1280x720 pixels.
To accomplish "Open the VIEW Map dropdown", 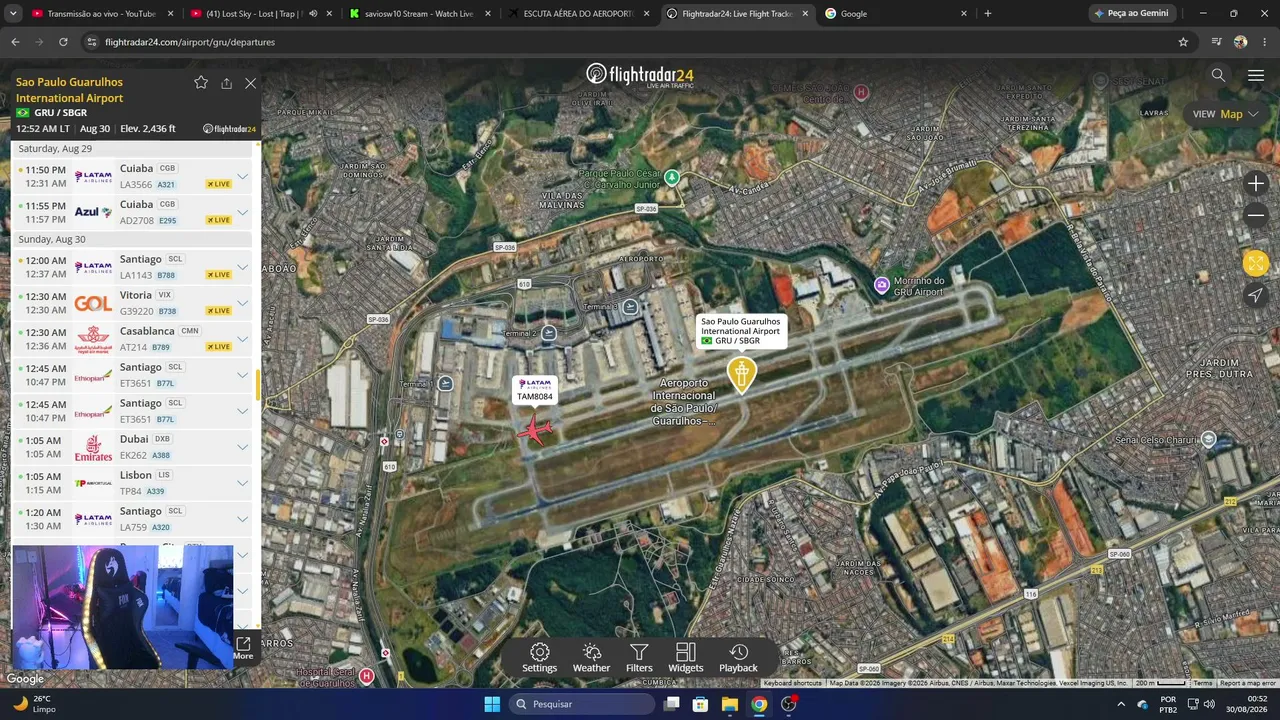I will tap(1226, 114).
